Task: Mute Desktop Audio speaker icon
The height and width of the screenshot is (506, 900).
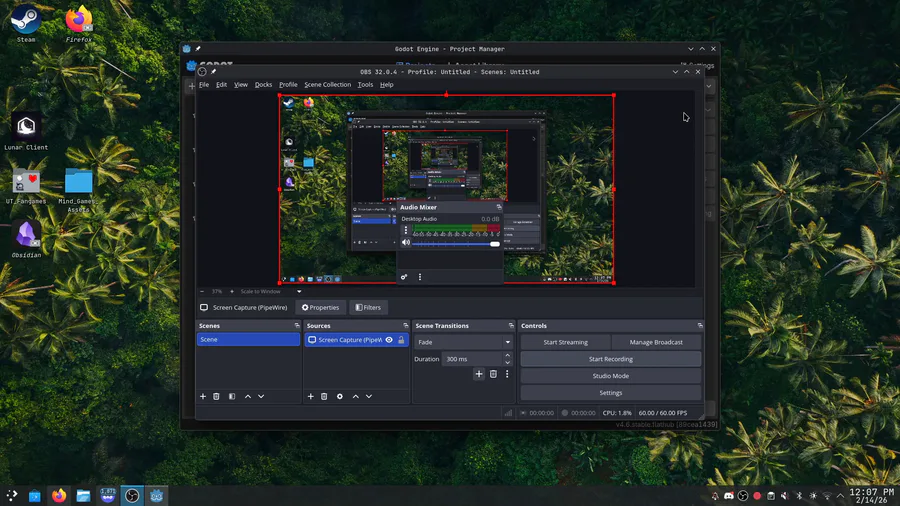Action: [406, 243]
